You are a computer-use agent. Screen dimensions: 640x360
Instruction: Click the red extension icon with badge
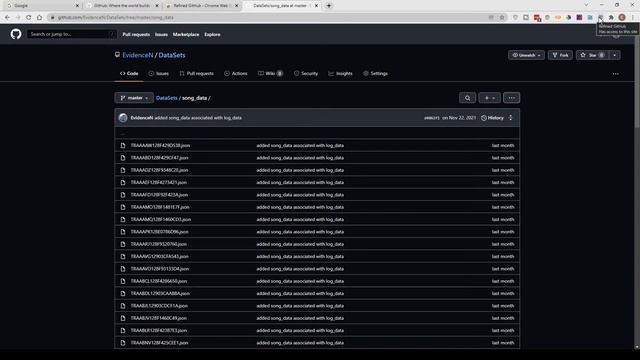click(537, 18)
